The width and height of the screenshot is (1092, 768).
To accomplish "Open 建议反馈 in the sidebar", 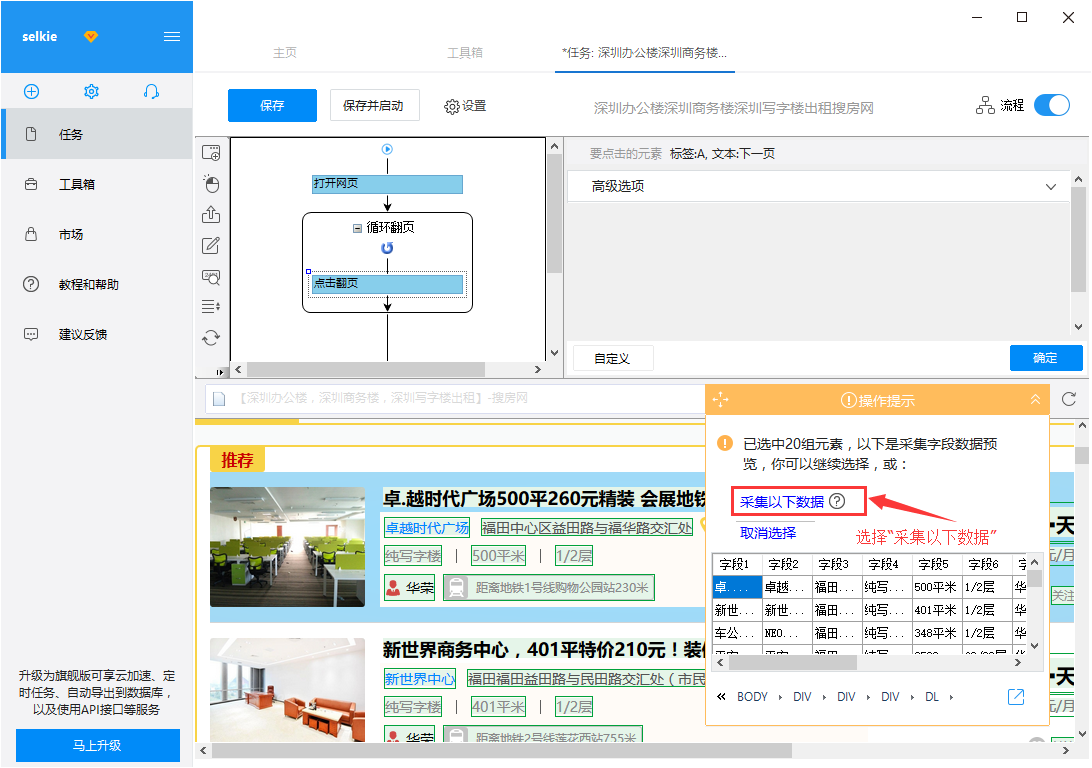I will [x=97, y=335].
